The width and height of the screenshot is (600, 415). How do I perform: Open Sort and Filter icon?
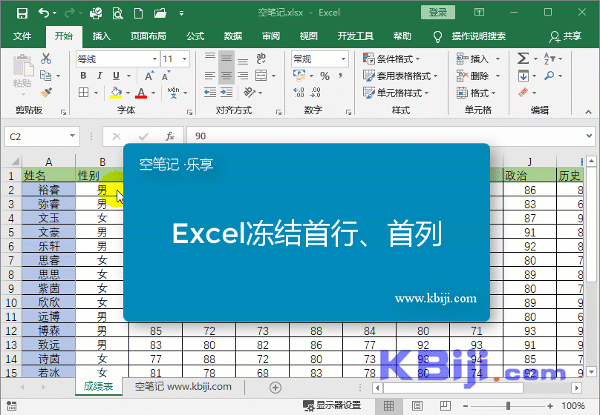click(x=549, y=59)
